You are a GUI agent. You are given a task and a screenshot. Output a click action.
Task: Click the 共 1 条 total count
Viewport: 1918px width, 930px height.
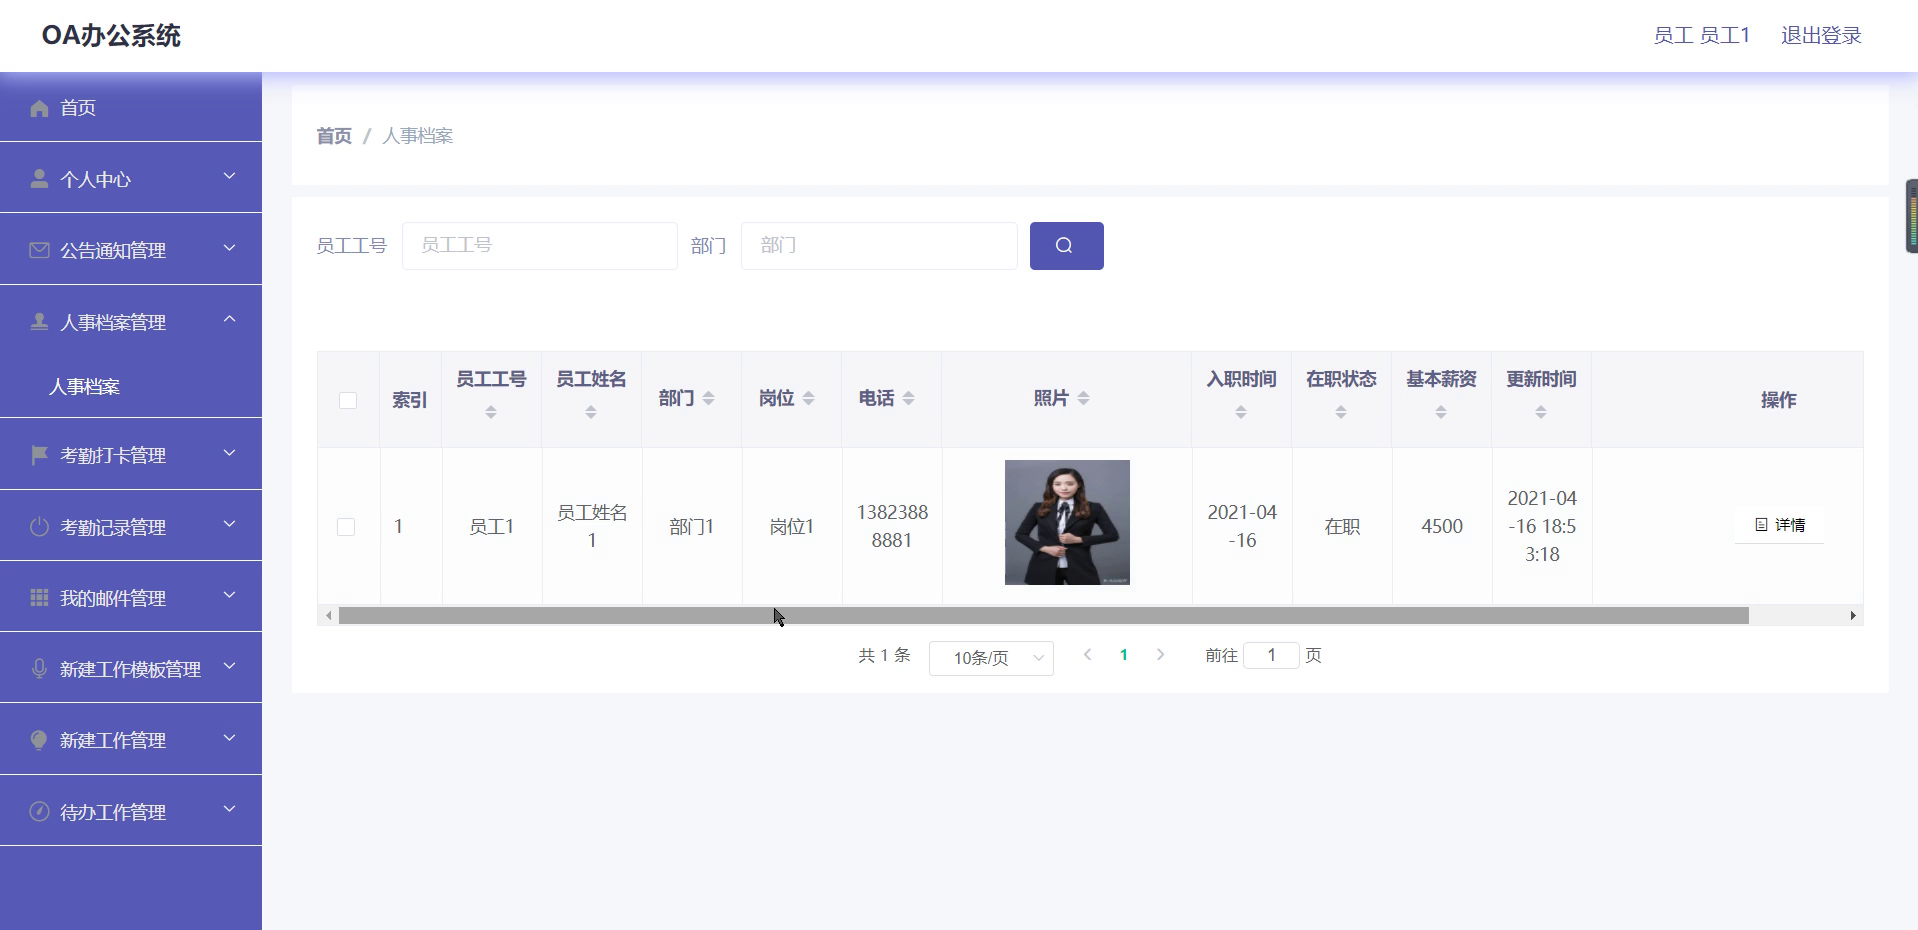[884, 656]
